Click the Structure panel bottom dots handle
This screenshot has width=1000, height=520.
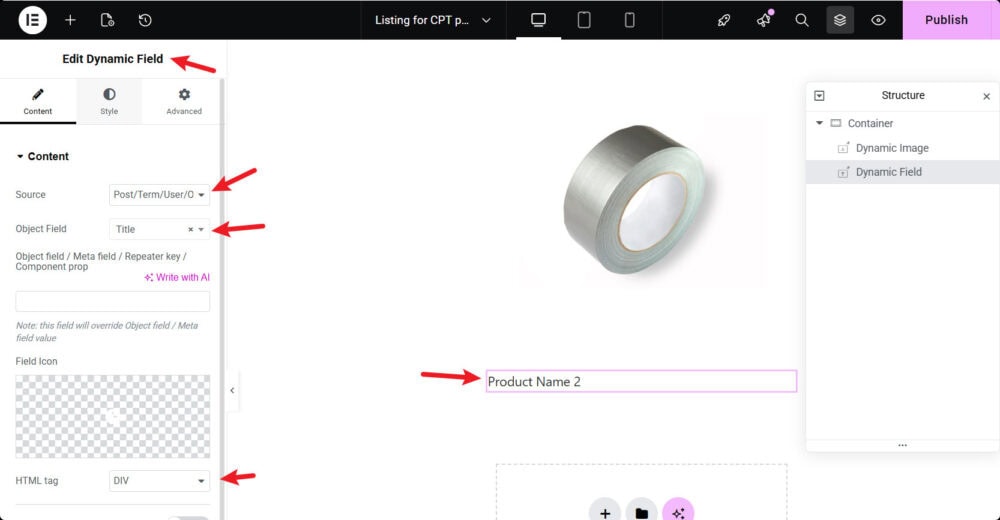pos(902,445)
